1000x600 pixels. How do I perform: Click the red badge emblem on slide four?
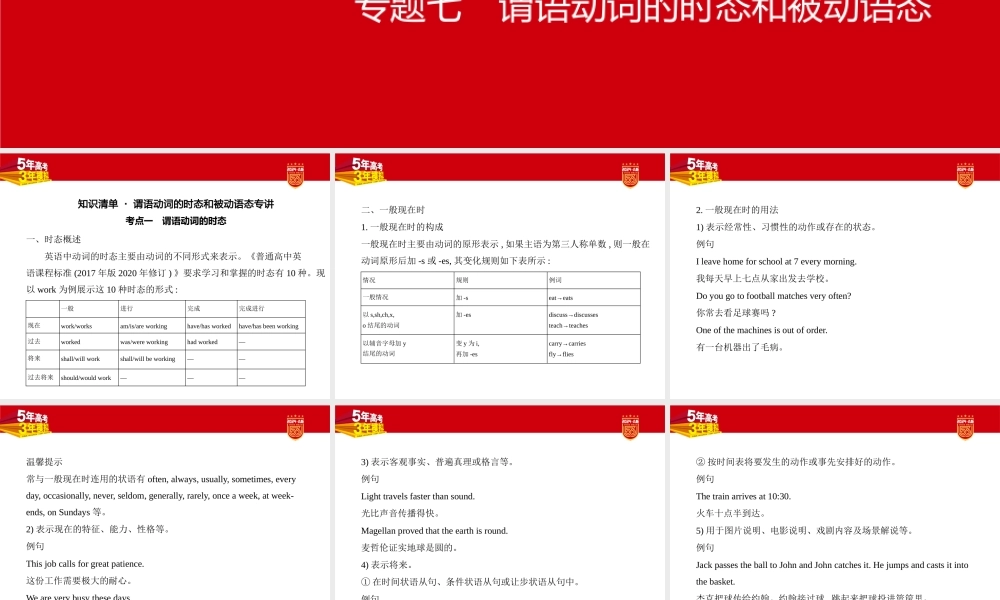click(295, 424)
